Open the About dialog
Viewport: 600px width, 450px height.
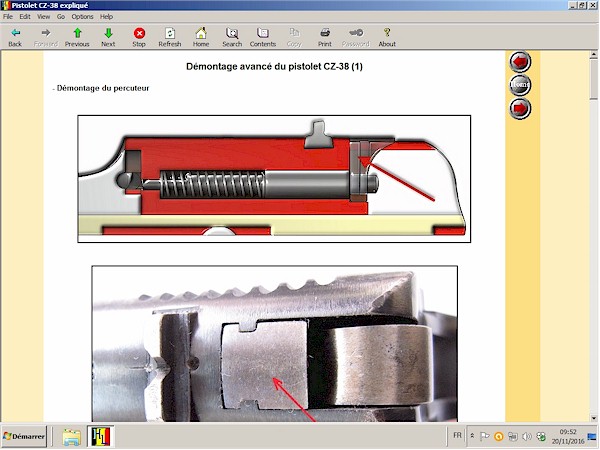click(x=387, y=38)
